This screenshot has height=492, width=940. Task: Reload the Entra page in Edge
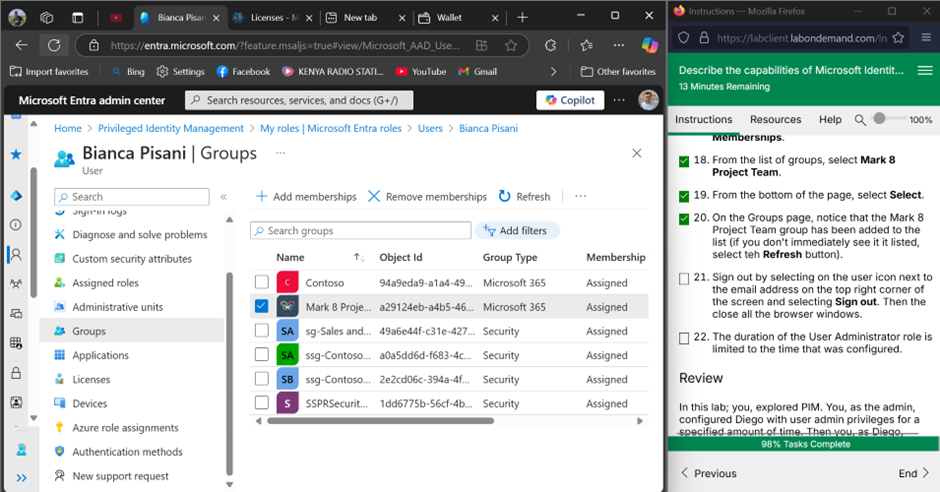(x=54, y=45)
